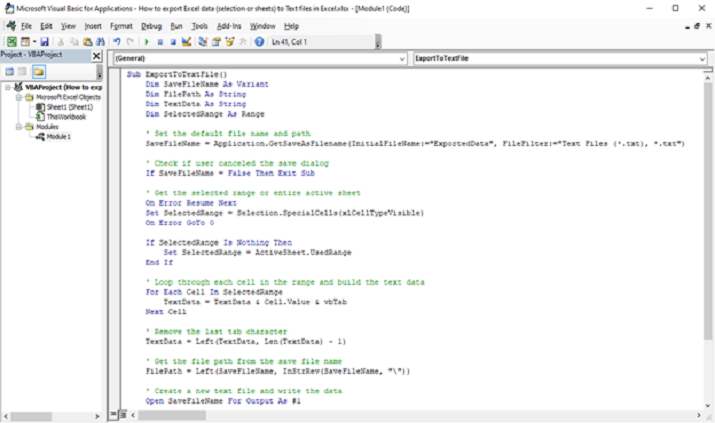Click the 'On Error Resume Next' code line
This screenshot has width=715, height=423.
point(191,203)
